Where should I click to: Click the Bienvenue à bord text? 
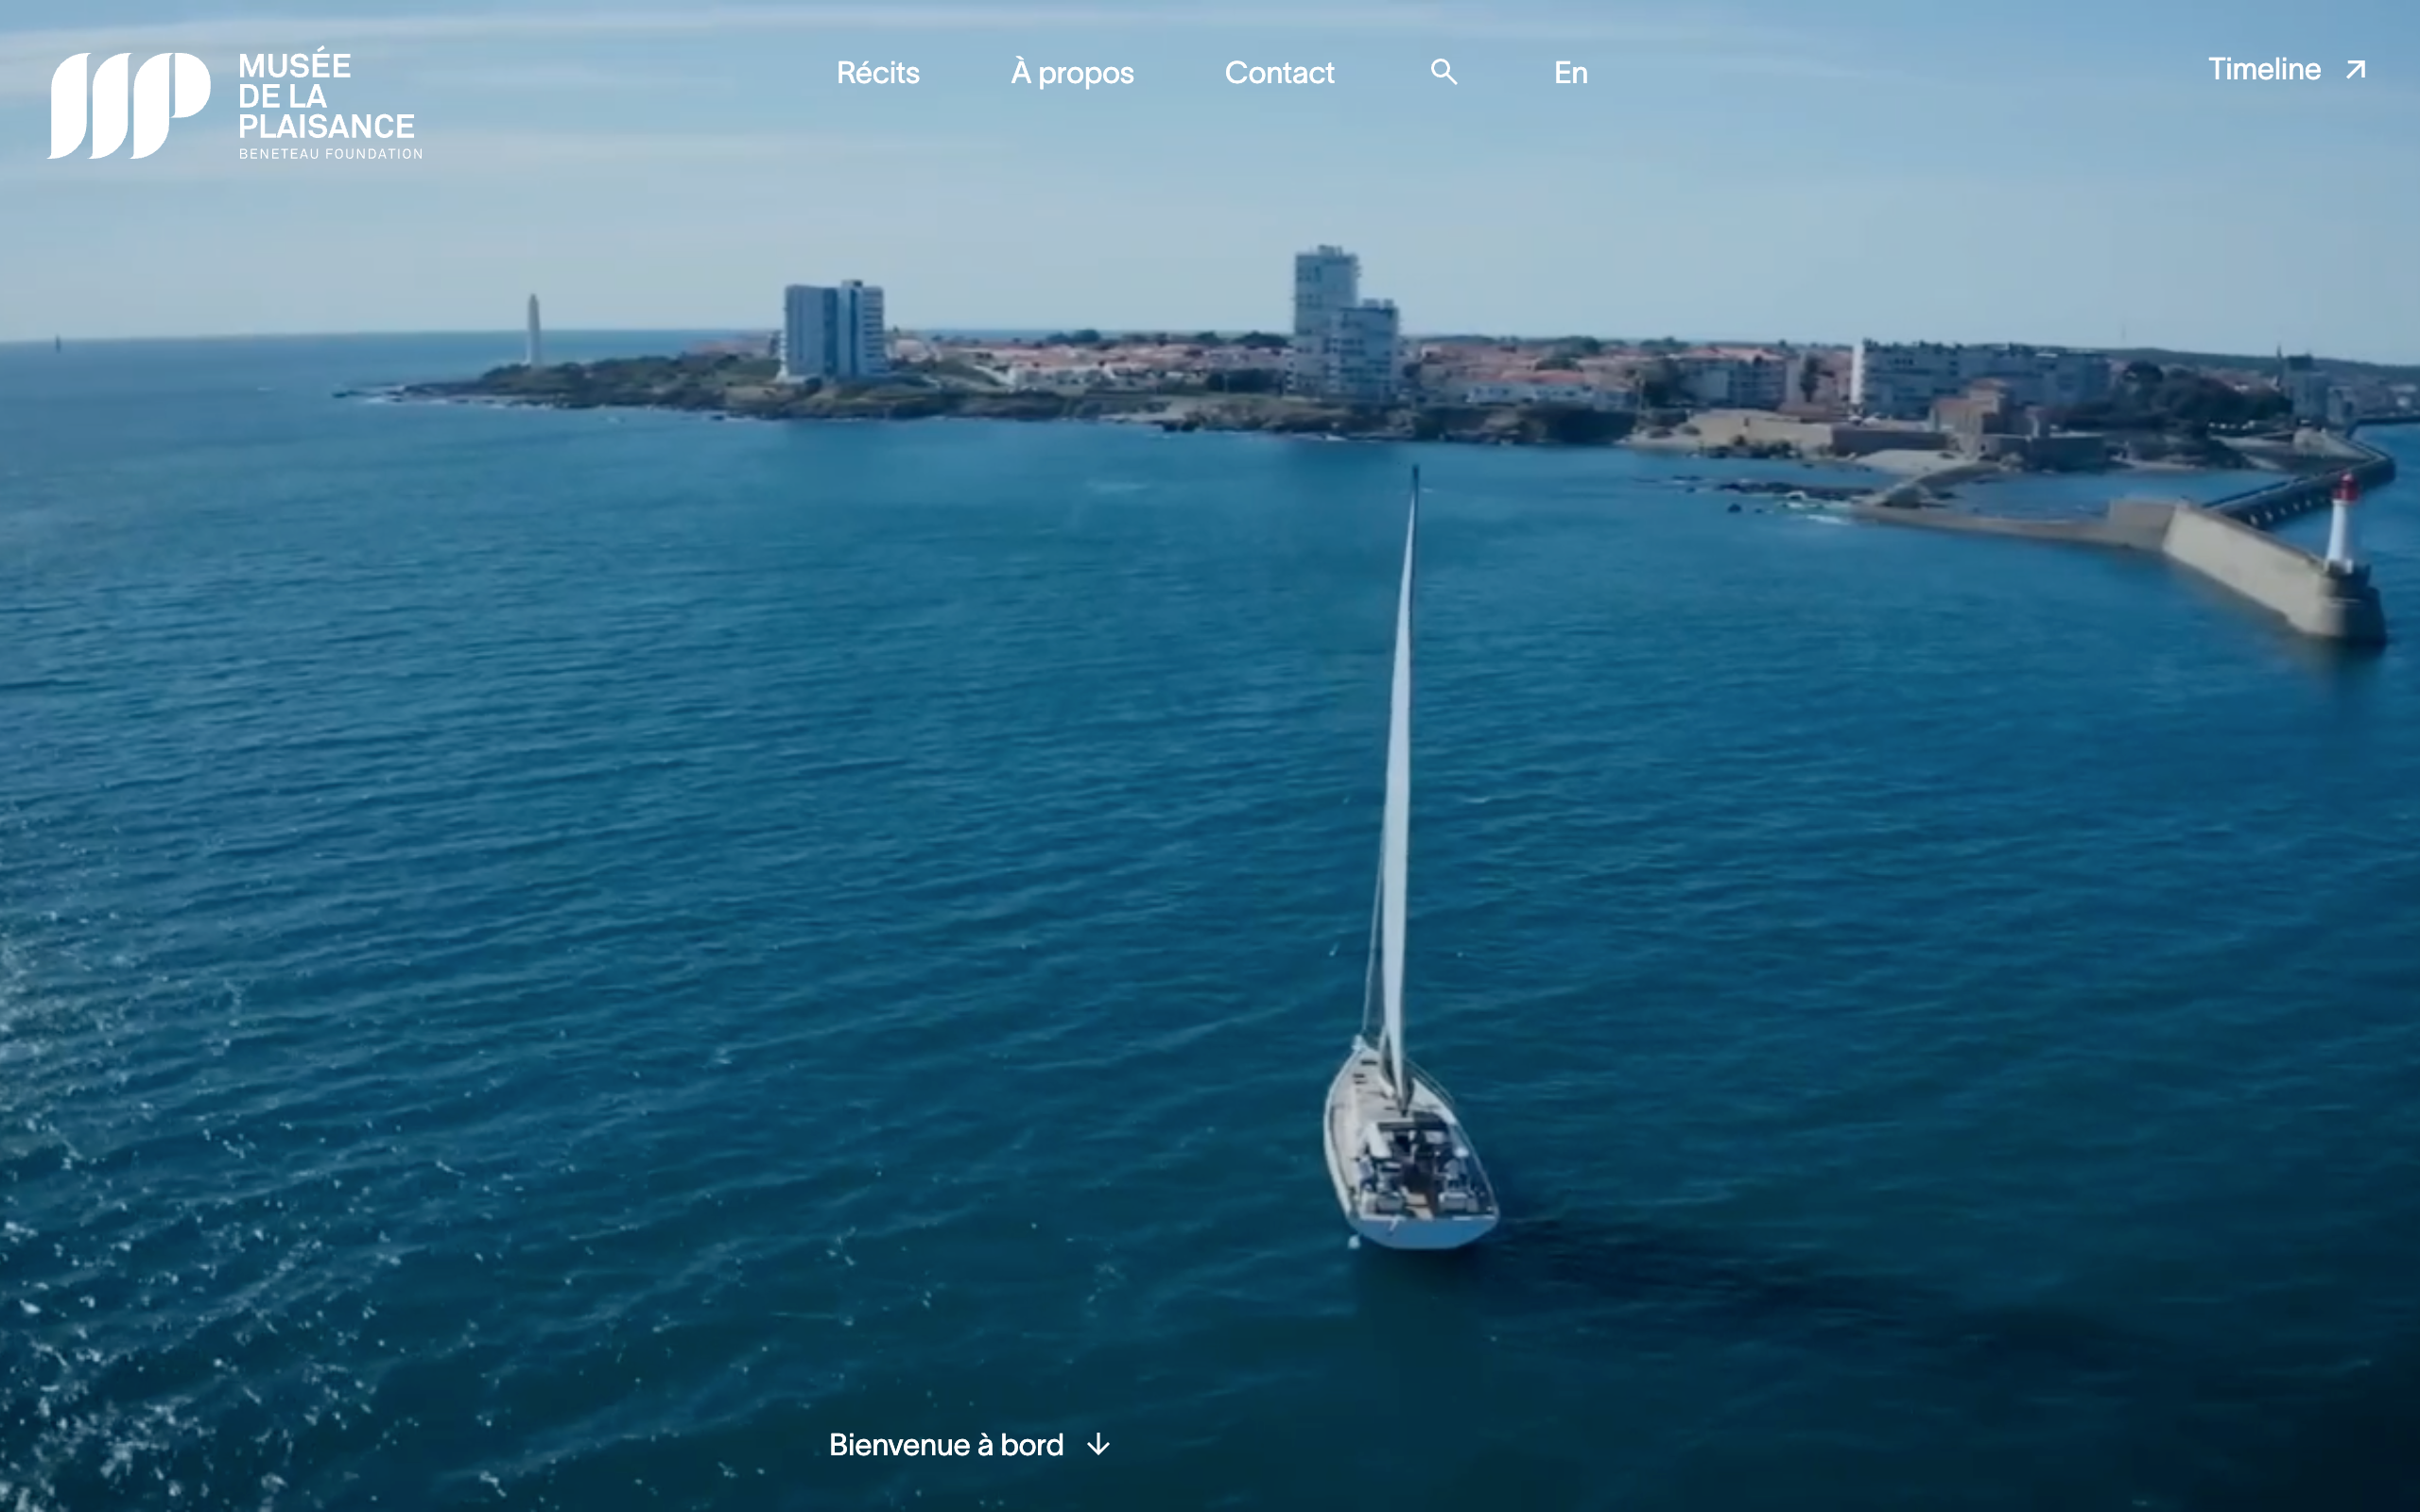point(945,1445)
